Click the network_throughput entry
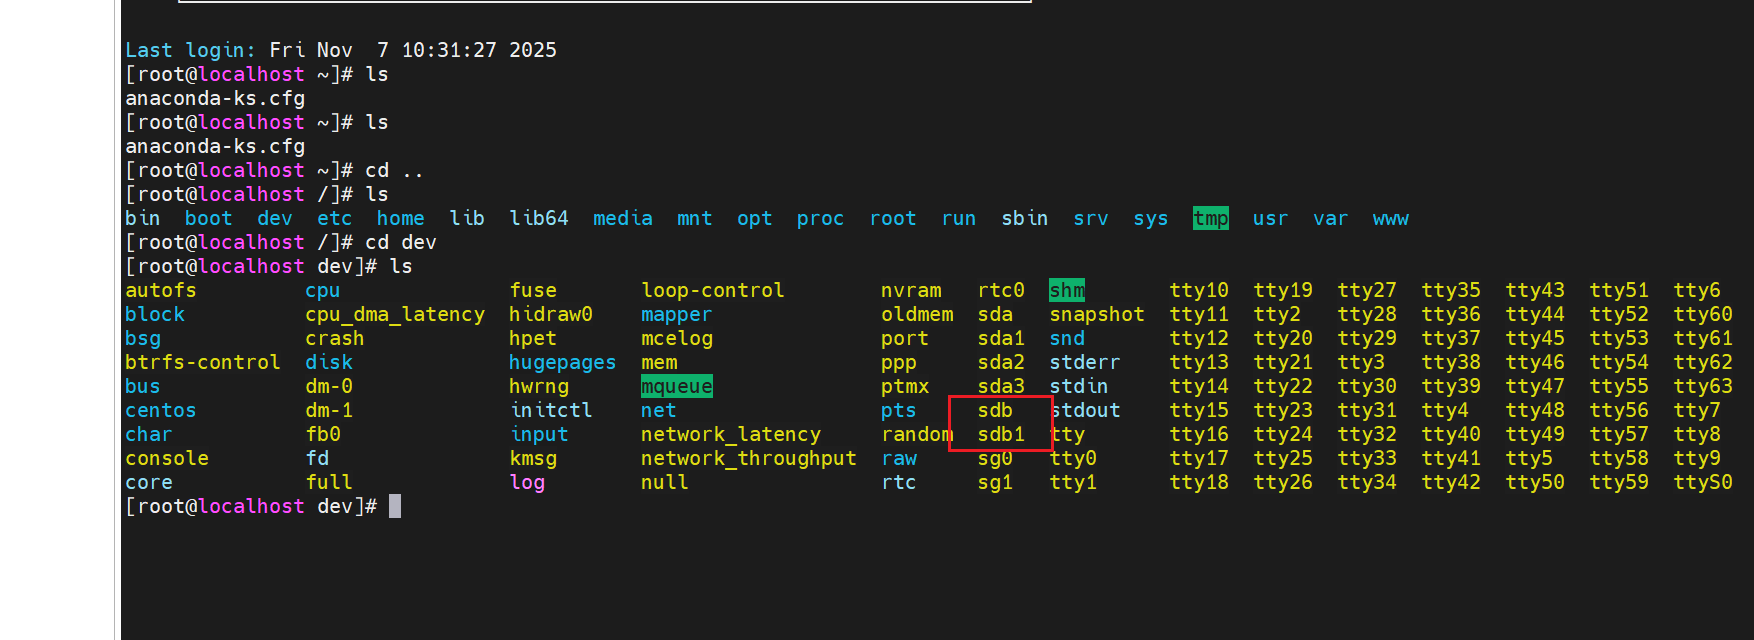The width and height of the screenshot is (1754, 640). point(748,459)
